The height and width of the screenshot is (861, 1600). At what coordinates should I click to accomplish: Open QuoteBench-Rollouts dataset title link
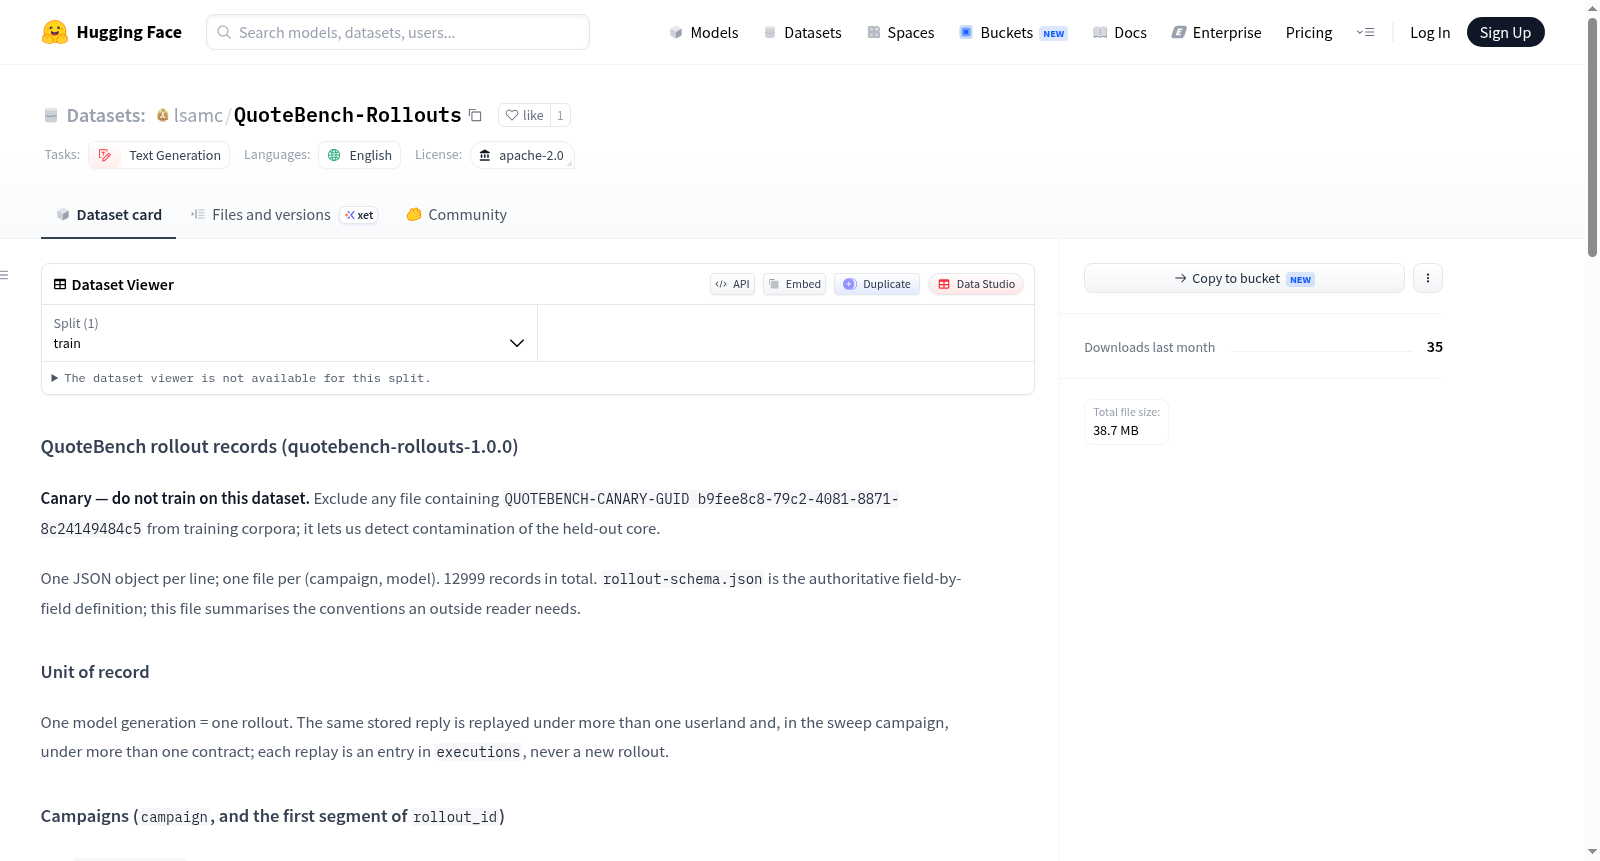point(347,115)
